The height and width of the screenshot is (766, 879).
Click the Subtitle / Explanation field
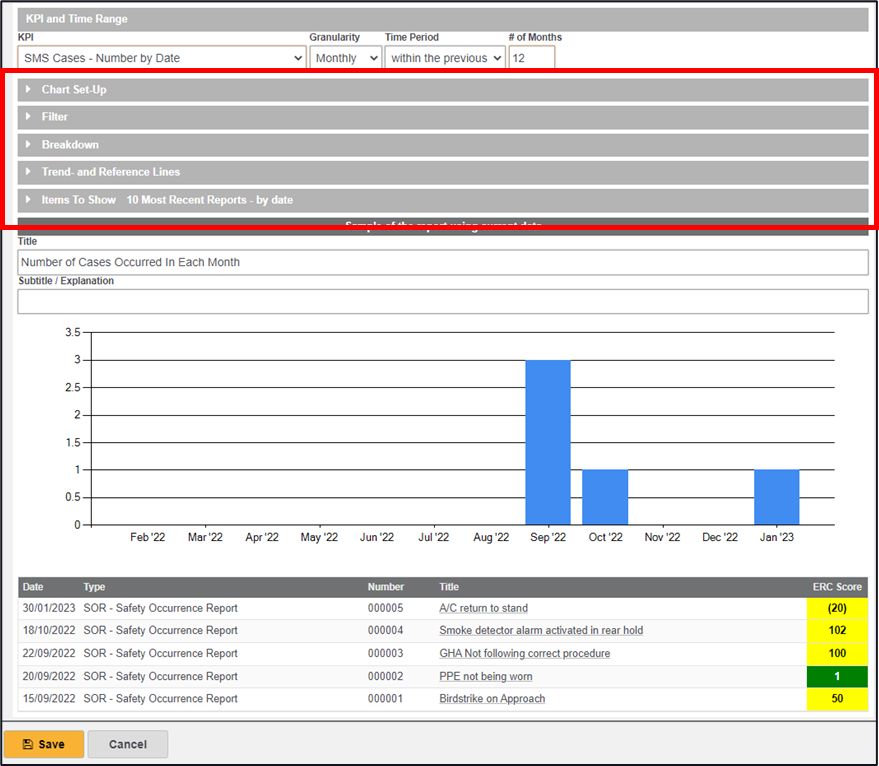tap(442, 302)
